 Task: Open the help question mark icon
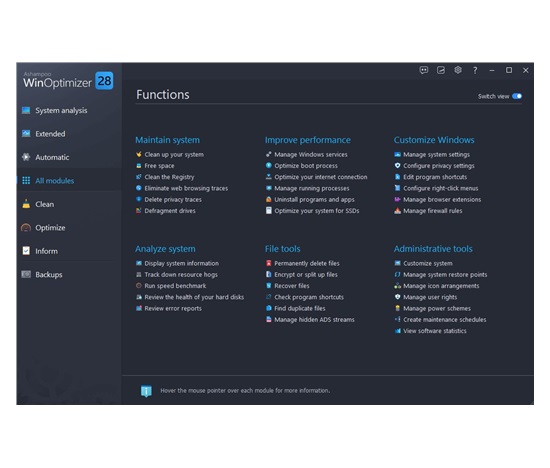pos(475,70)
